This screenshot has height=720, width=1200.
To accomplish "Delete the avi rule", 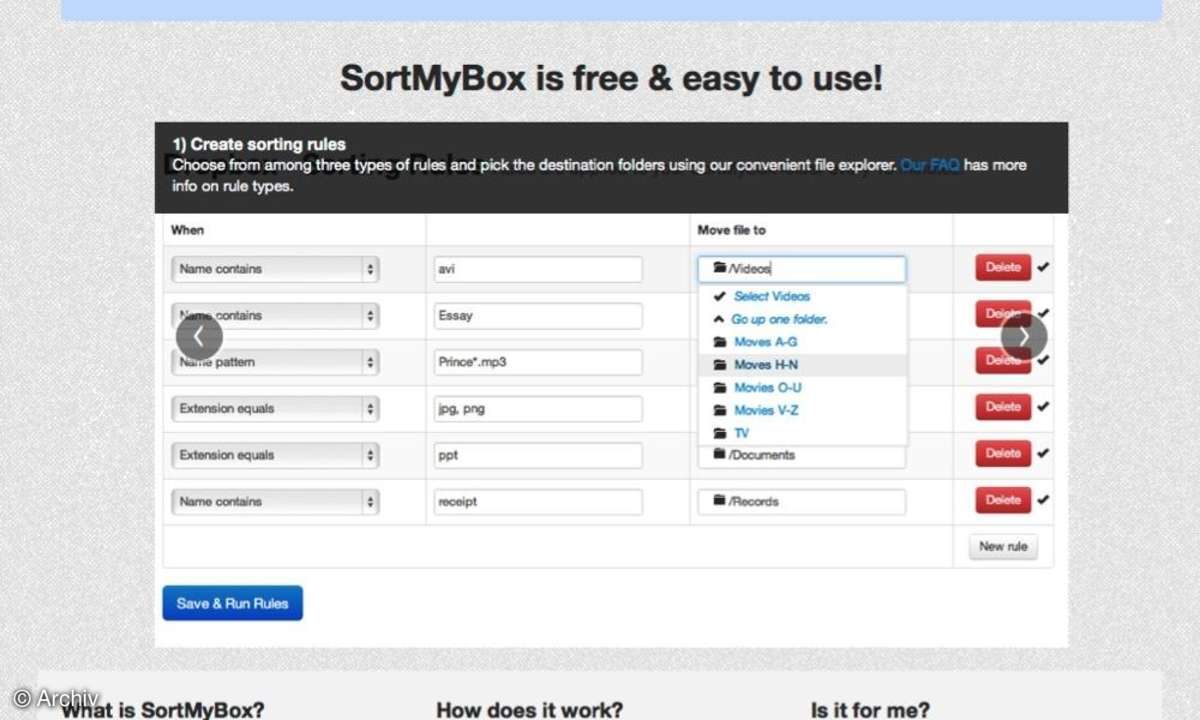I will pyautogui.click(x=1003, y=268).
